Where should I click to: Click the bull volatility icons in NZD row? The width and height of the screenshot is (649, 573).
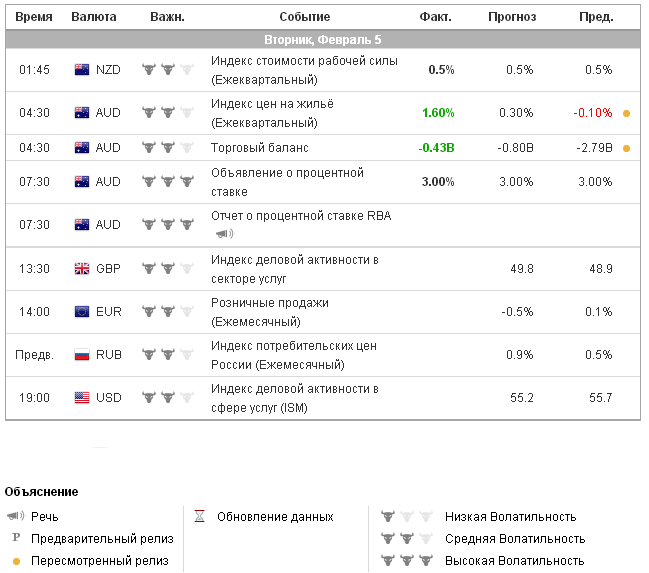(167, 70)
